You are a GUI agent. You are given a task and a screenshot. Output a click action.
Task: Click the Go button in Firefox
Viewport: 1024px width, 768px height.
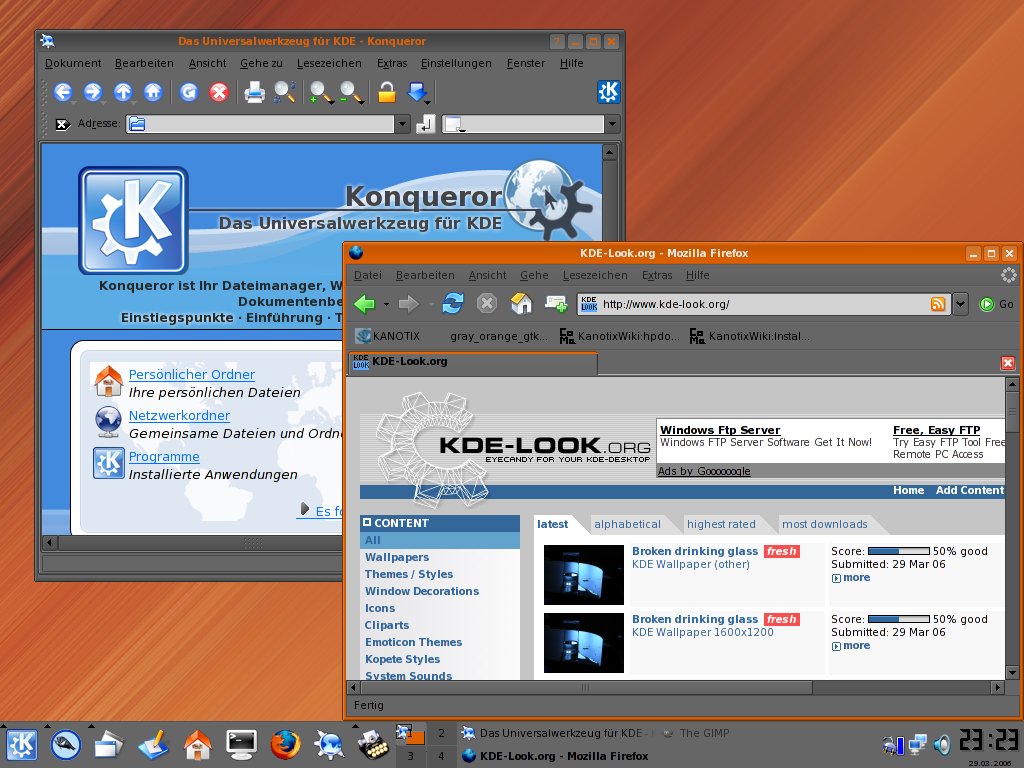(997, 304)
